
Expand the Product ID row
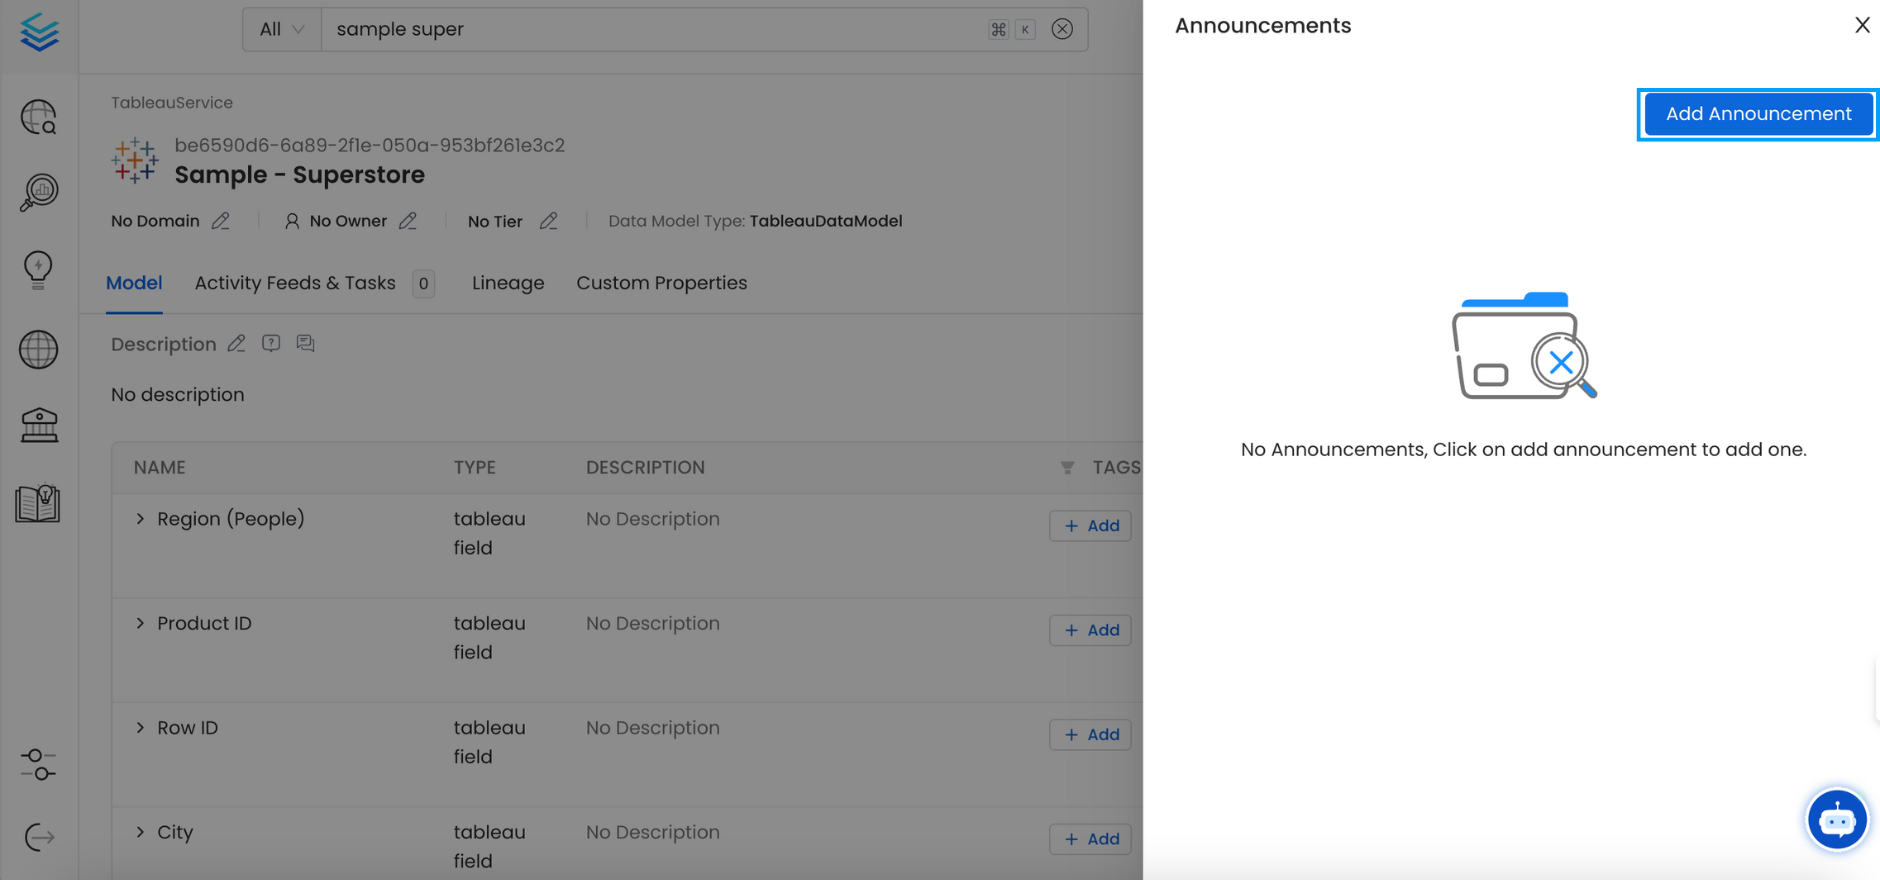pyautogui.click(x=140, y=623)
